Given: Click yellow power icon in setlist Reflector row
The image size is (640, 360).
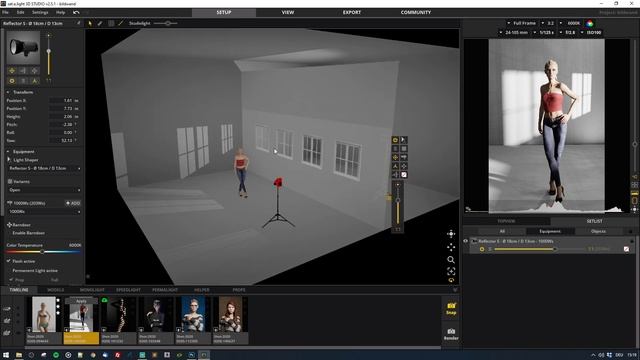Looking at the screenshot, I should tap(482, 249).
